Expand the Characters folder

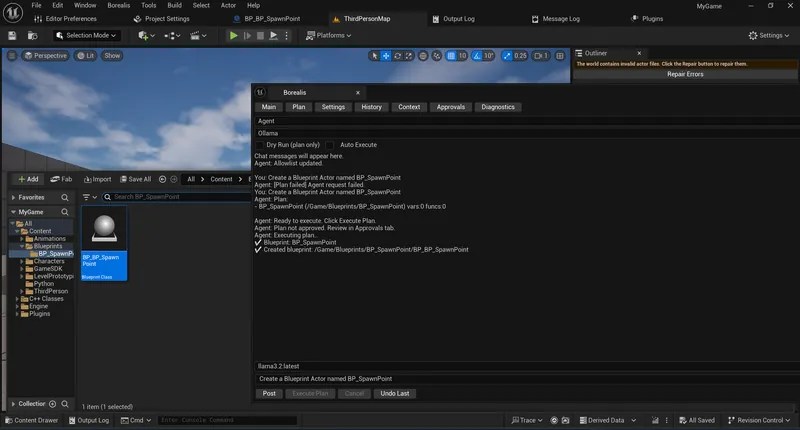(22, 261)
